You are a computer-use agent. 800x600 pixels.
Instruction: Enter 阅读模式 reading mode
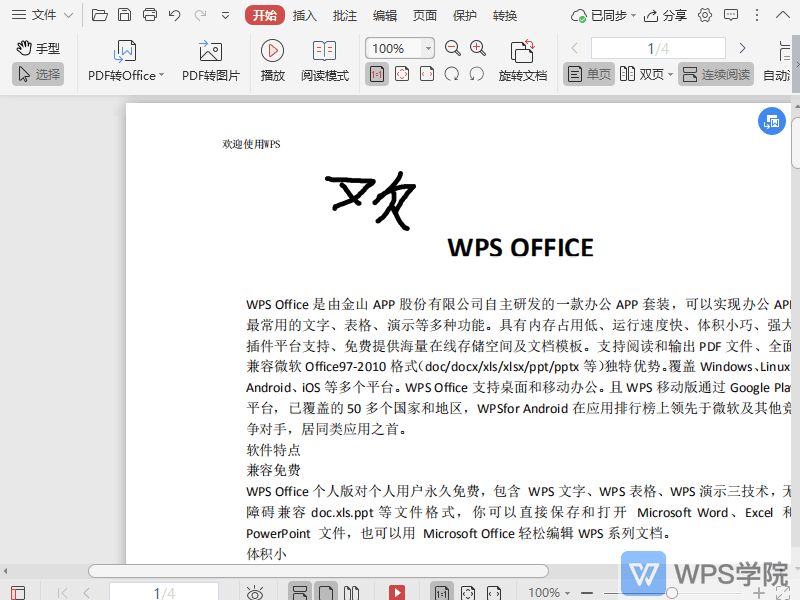point(324,61)
